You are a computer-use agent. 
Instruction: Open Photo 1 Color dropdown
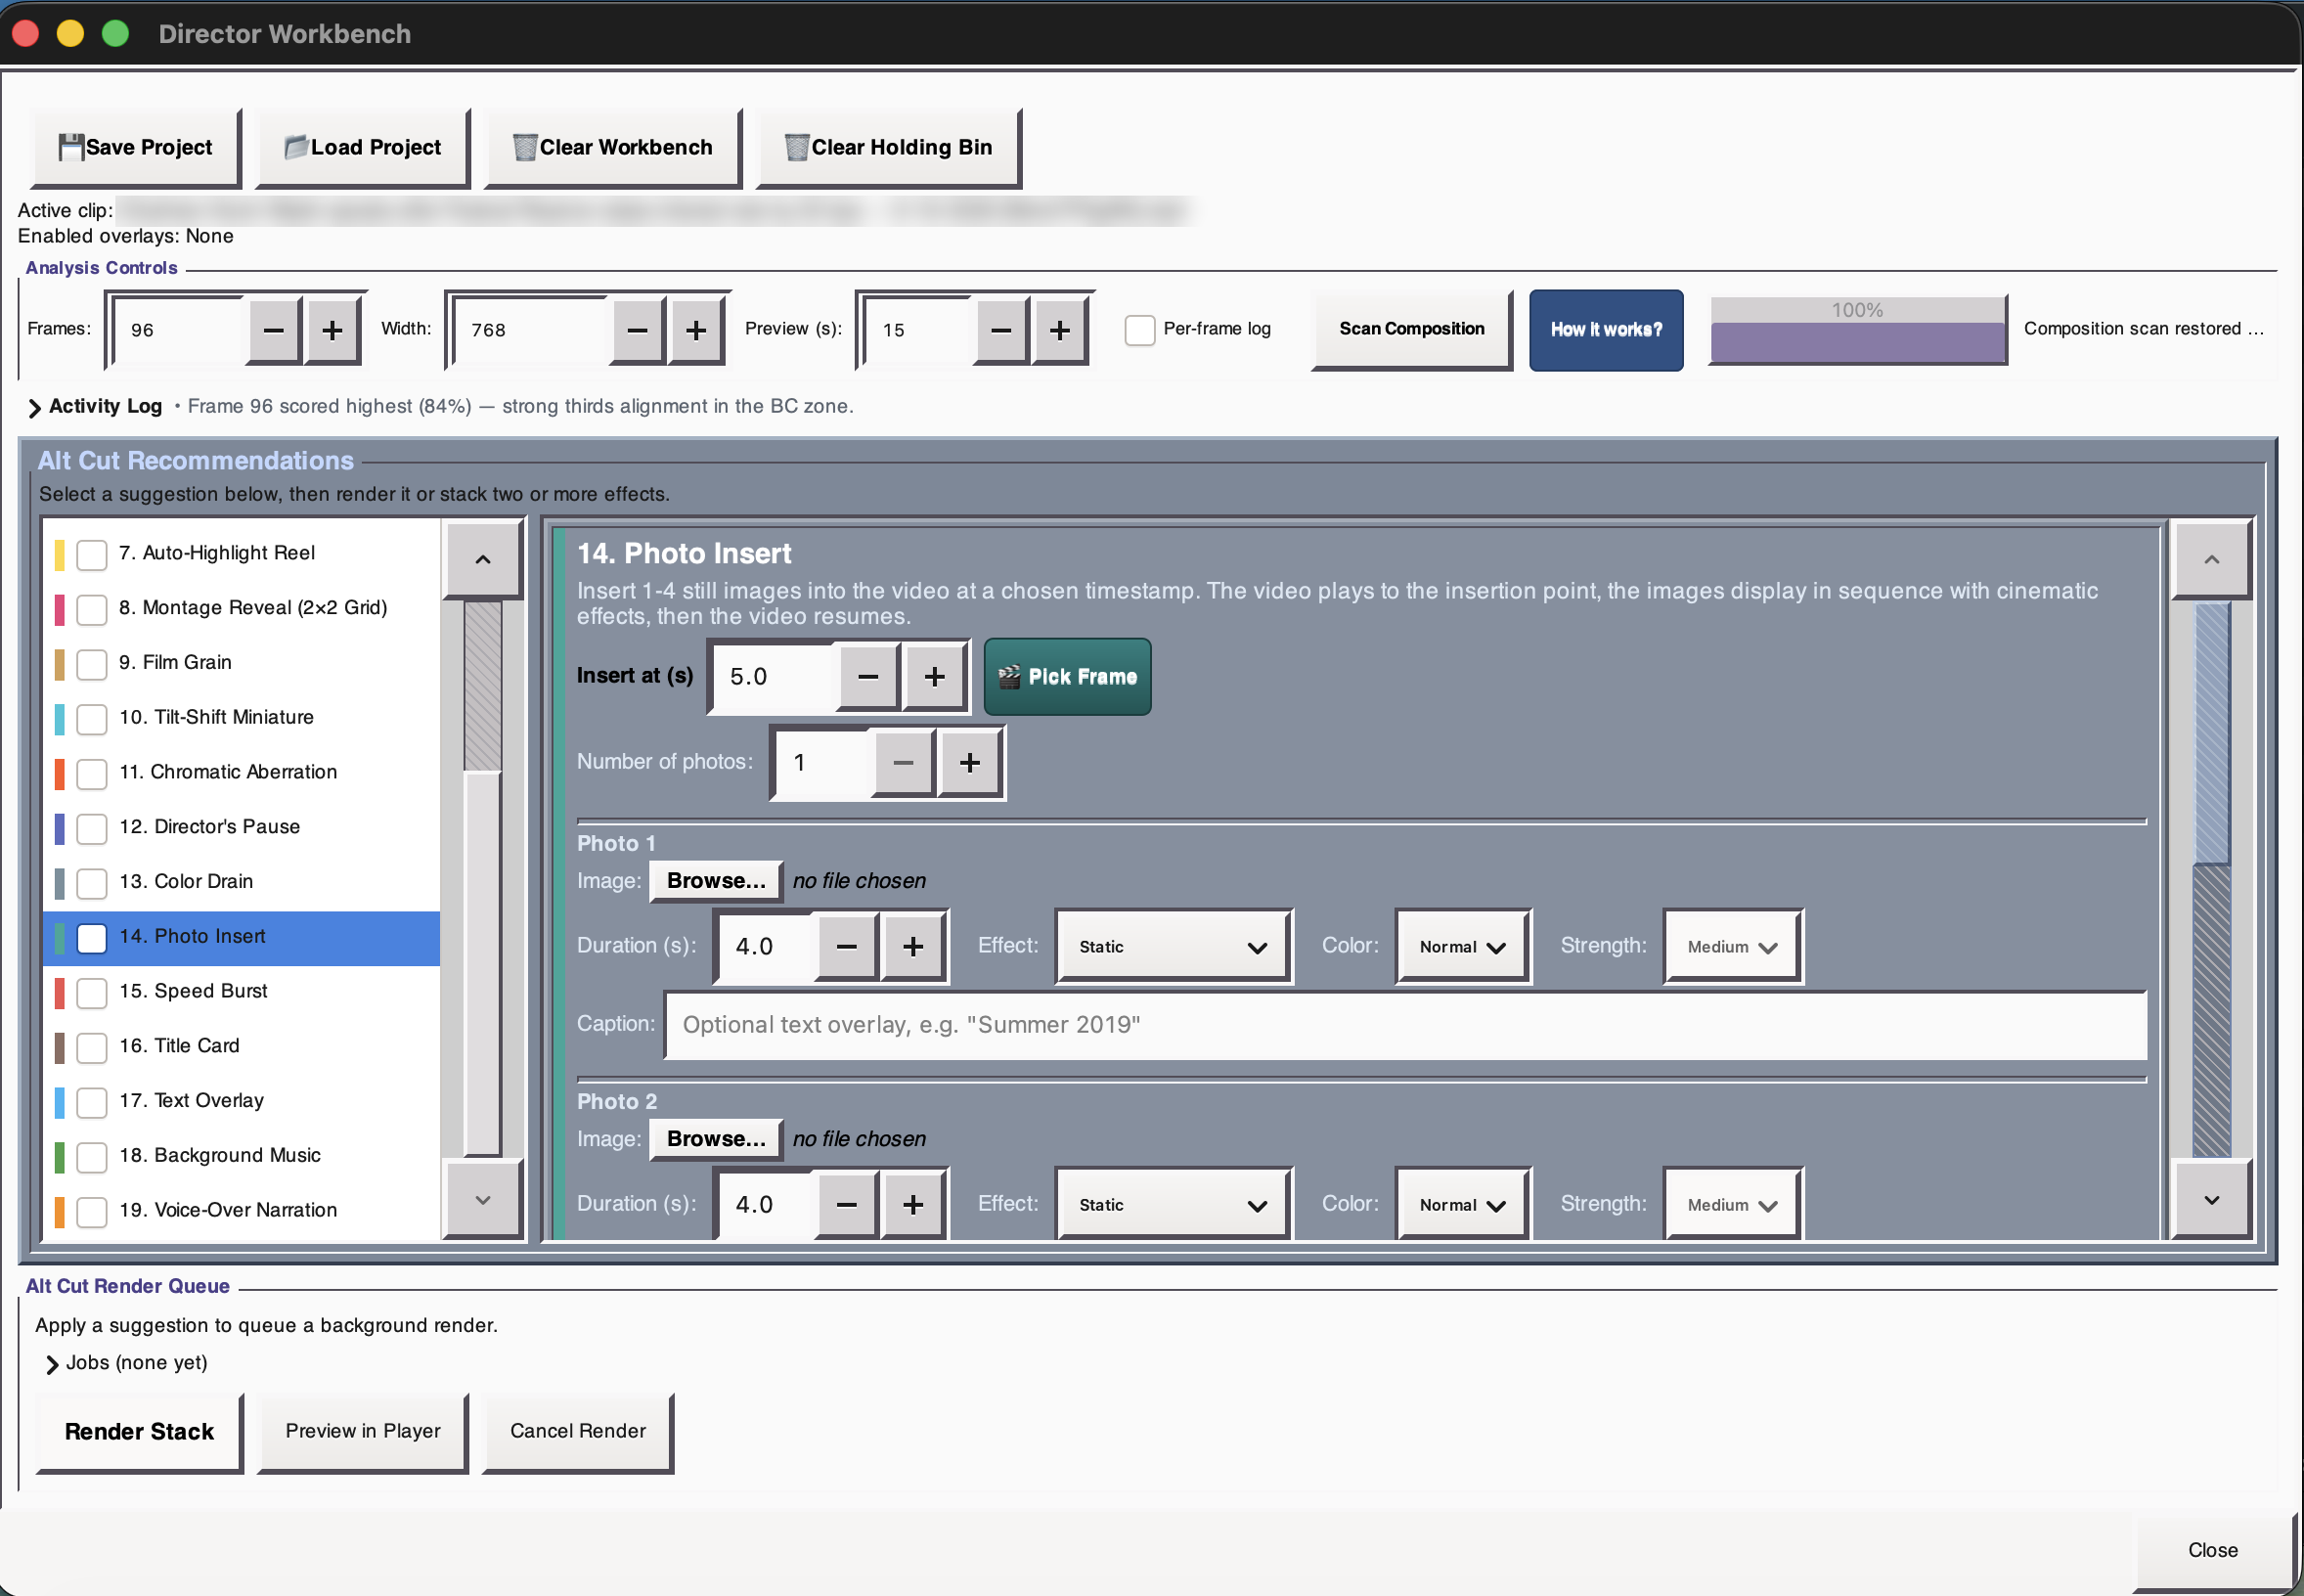[1462, 947]
